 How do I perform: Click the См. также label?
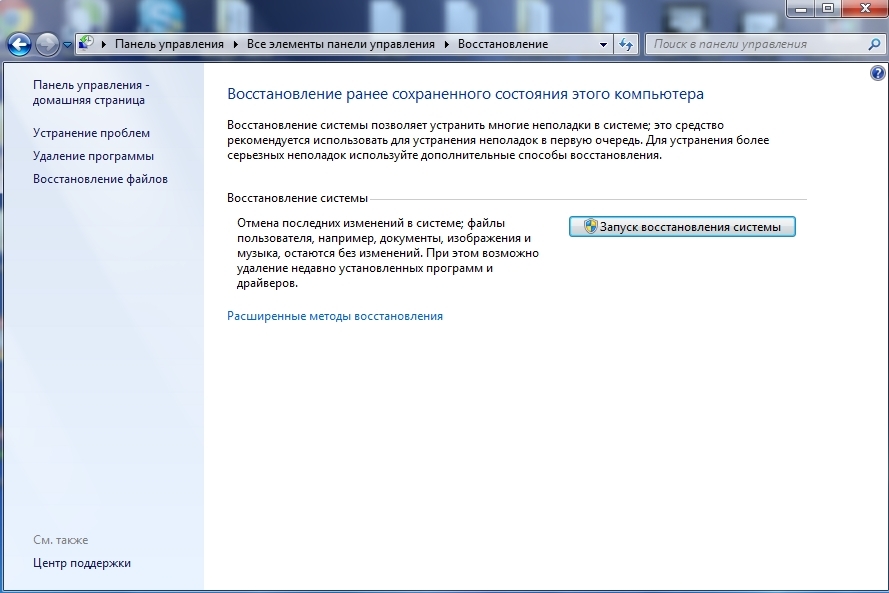tap(61, 540)
